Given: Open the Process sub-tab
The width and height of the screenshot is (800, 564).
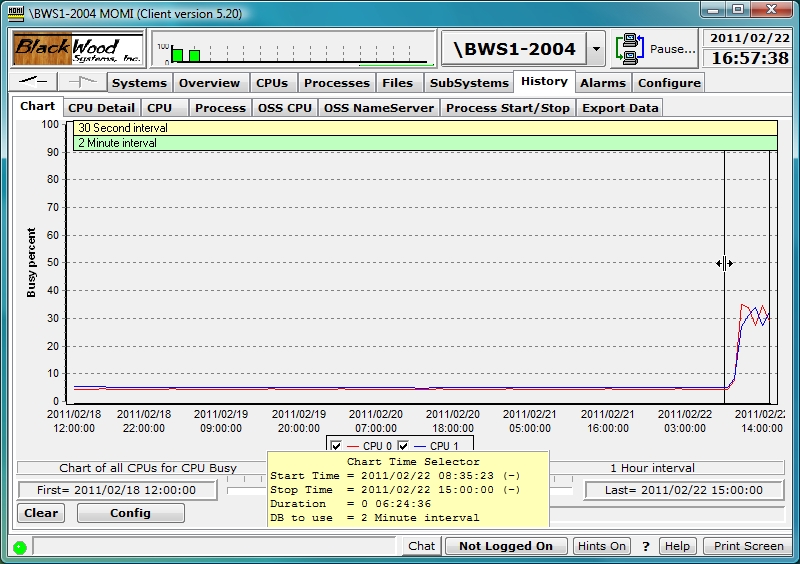Looking at the screenshot, I should coord(220,108).
